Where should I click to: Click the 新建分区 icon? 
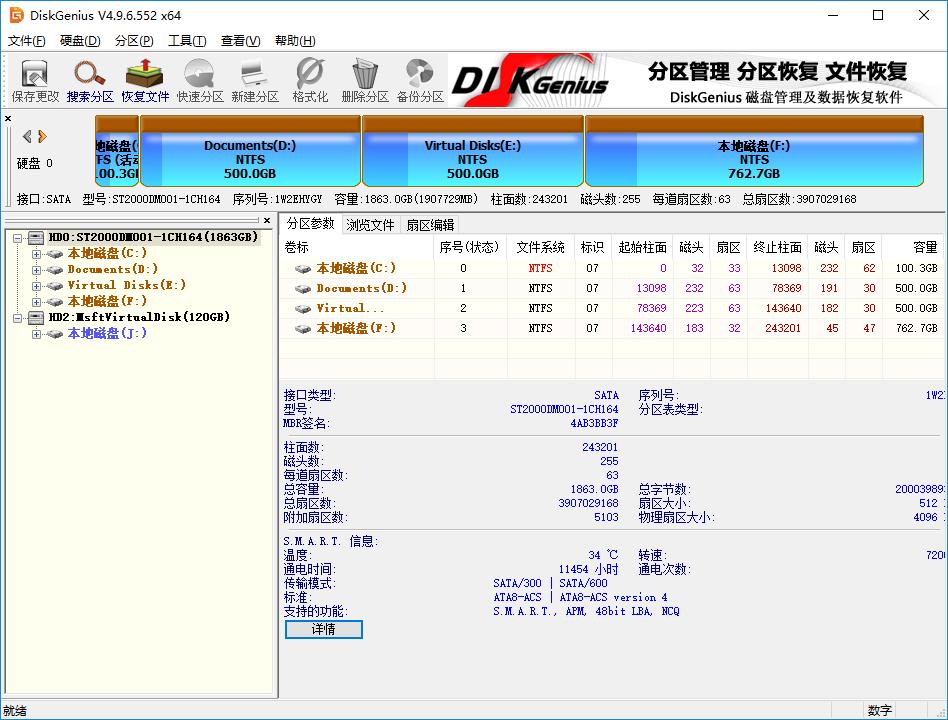[254, 80]
